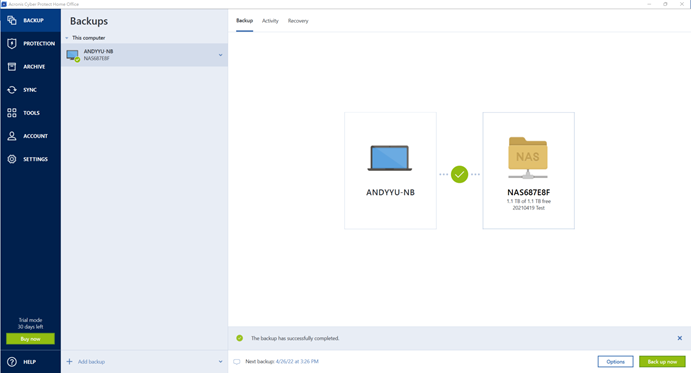
Task: Open the Protection shield icon
Action: pos(12,43)
